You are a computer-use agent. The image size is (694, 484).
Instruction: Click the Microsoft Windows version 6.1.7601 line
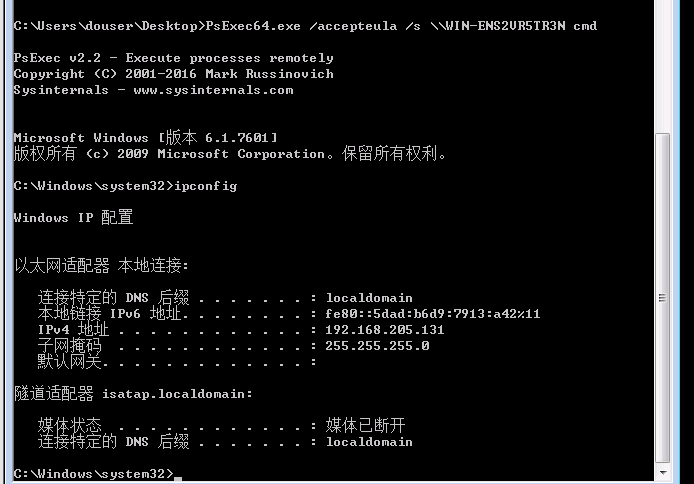coord(146,138)
